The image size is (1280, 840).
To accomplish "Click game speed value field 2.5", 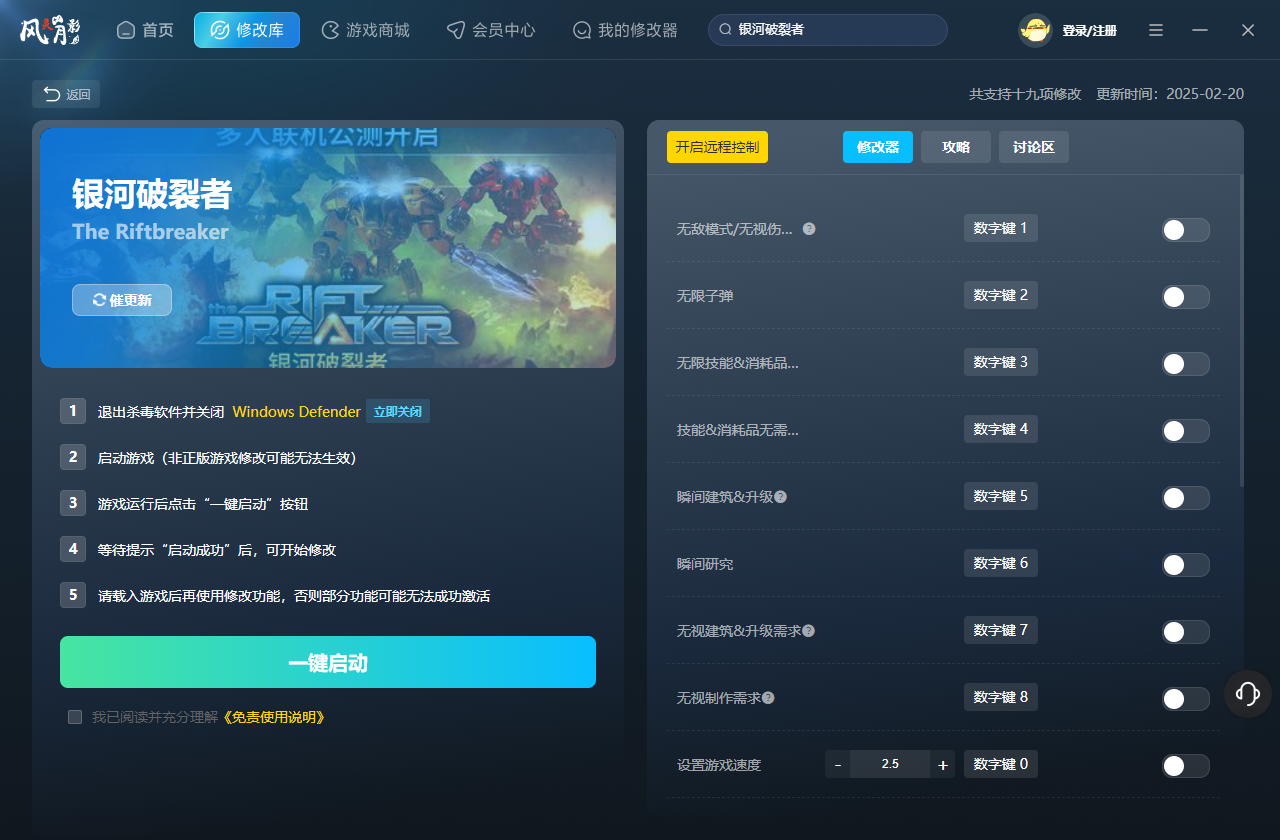I will (x=890, y=764).
